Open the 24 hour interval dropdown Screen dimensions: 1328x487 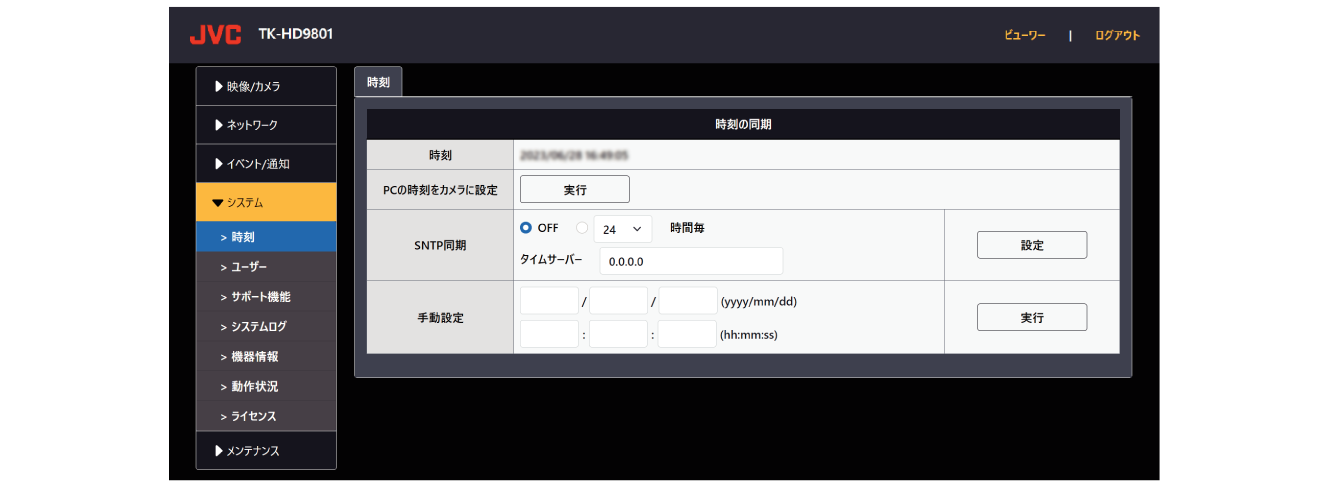coord(622,229)
